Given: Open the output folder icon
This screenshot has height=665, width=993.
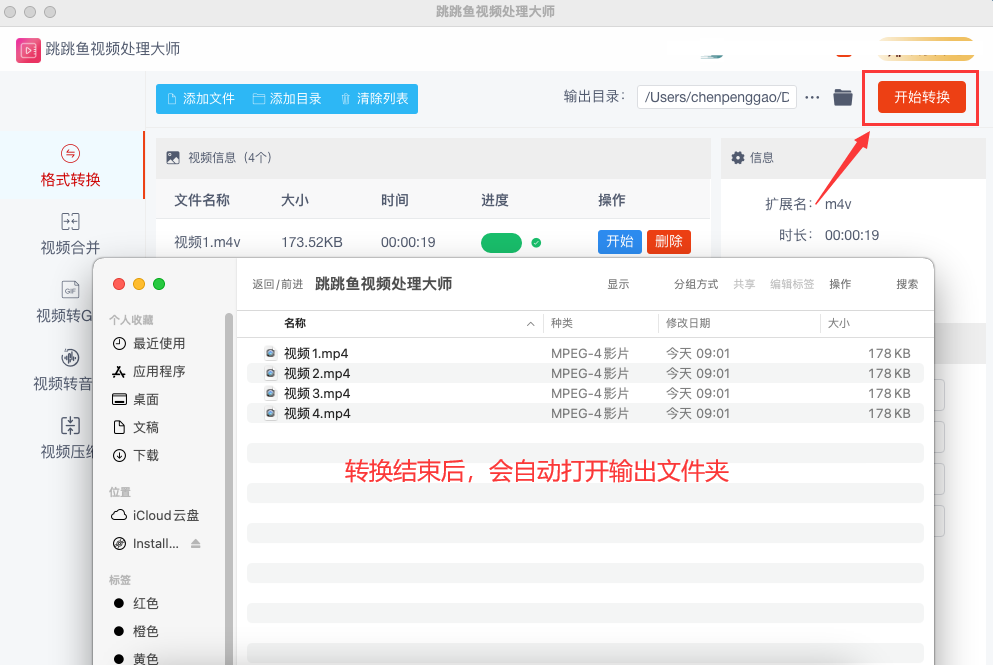Looking at the screenshot, I should point(842,98).
